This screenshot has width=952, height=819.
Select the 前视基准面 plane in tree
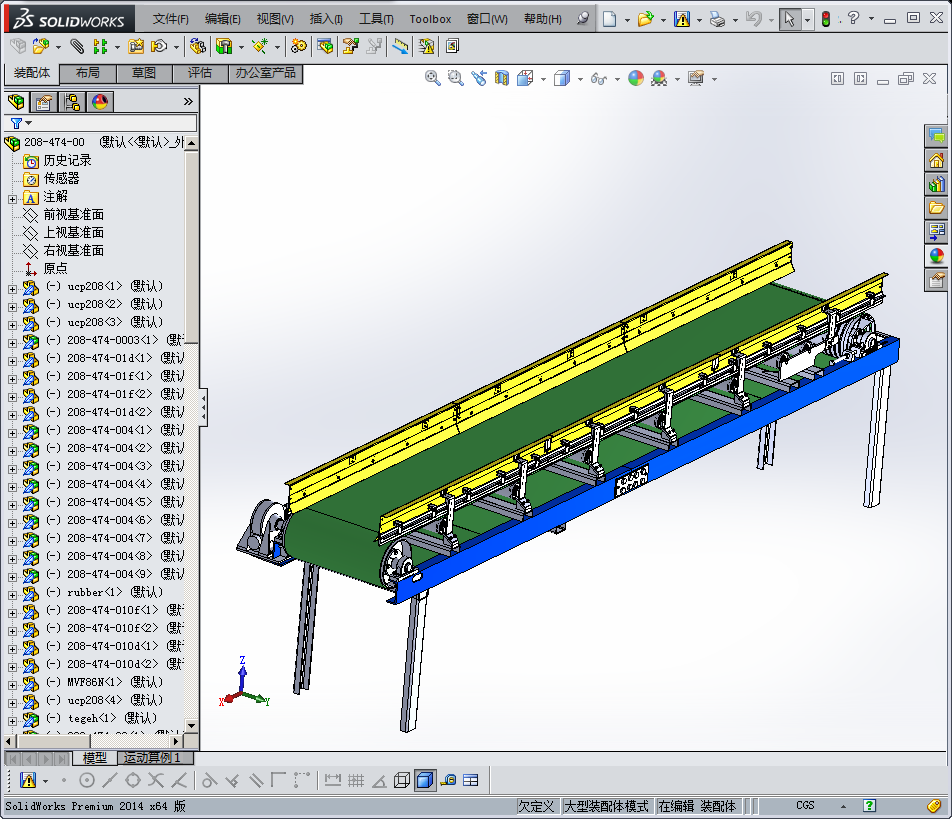click(73, 215)
